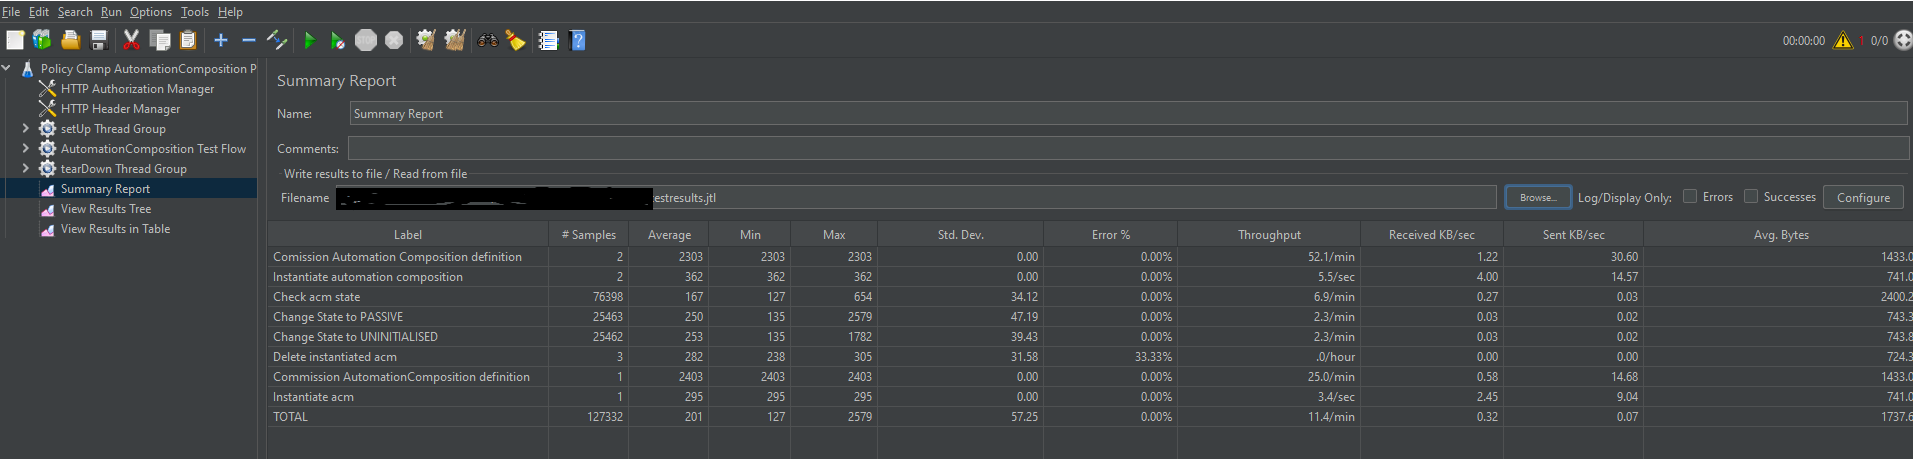Sort by the # Samples column header

pos(588,235)
